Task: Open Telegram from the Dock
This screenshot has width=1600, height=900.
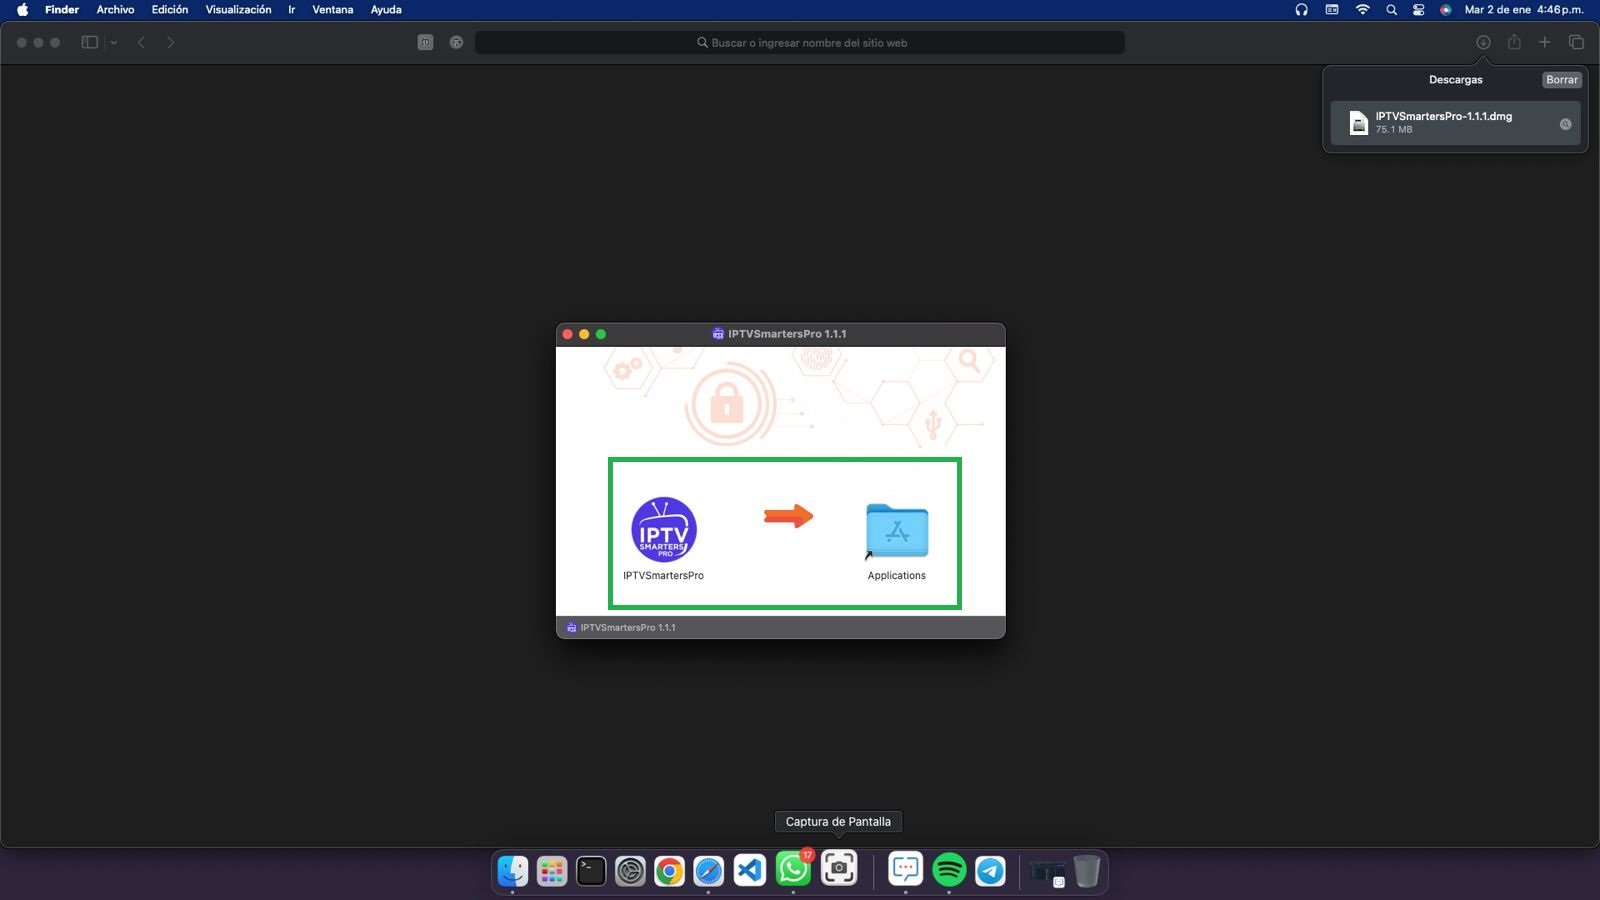Action: (990, 871)
